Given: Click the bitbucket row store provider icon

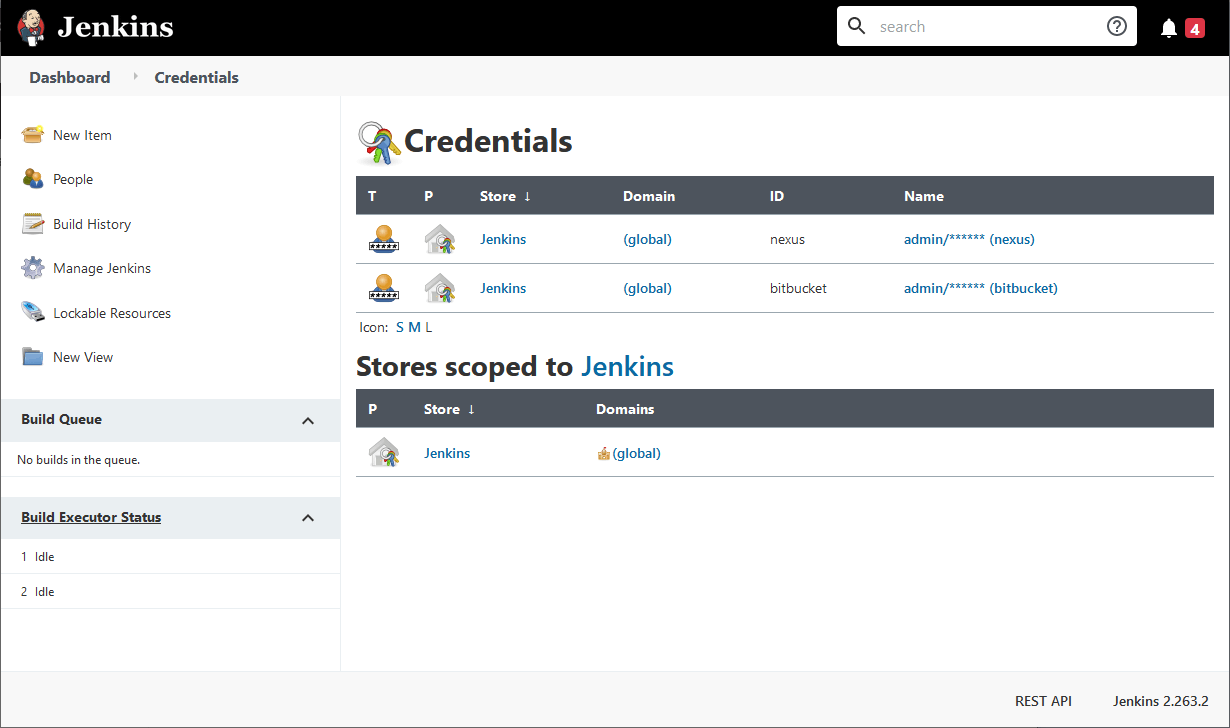Looking at the screenshot, I should click(440, 288).
